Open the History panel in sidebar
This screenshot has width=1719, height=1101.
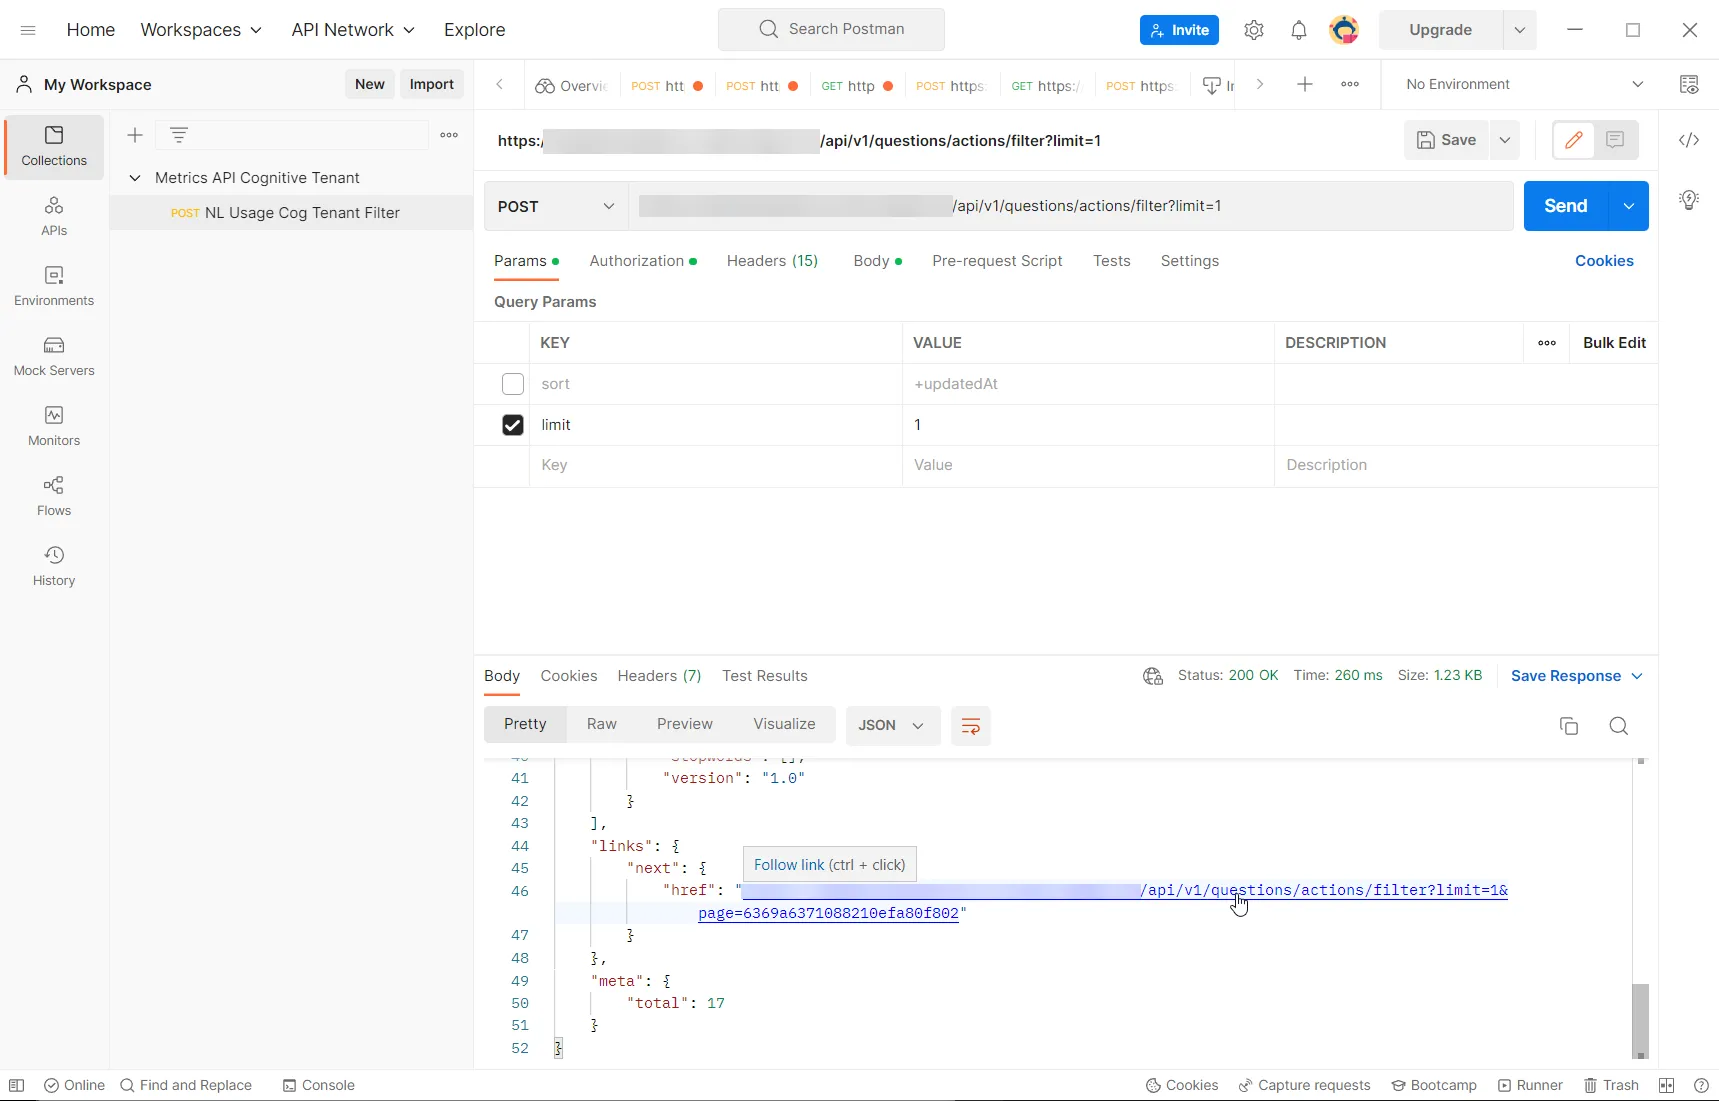point(53,566)
